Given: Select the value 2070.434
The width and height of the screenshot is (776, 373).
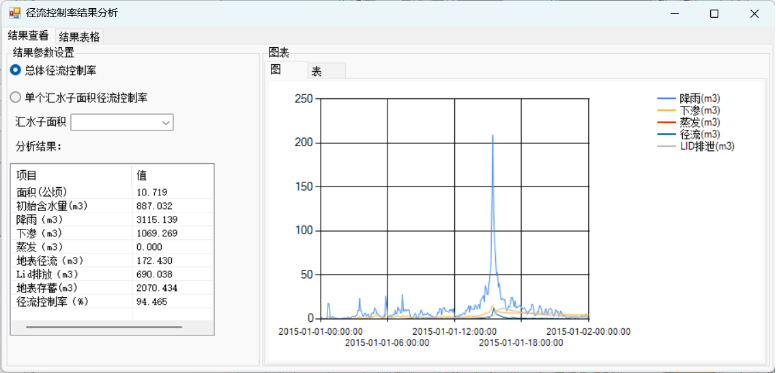Looking at the screenshot, I should pos(156,288).
